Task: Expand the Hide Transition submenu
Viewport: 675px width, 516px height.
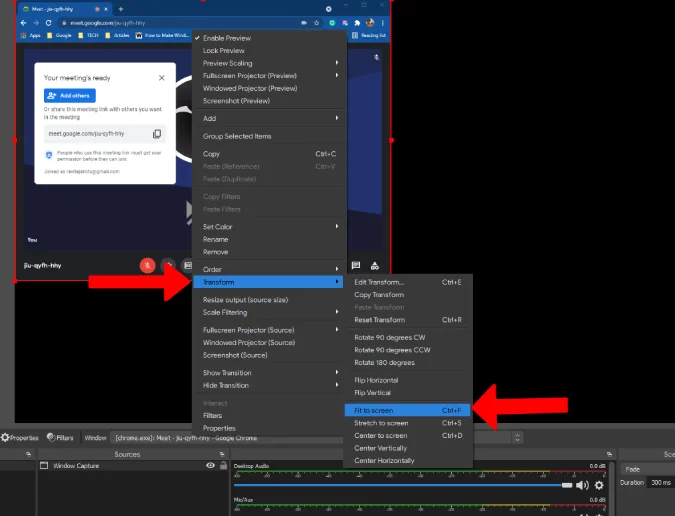Action: click(x=269, y=385)
